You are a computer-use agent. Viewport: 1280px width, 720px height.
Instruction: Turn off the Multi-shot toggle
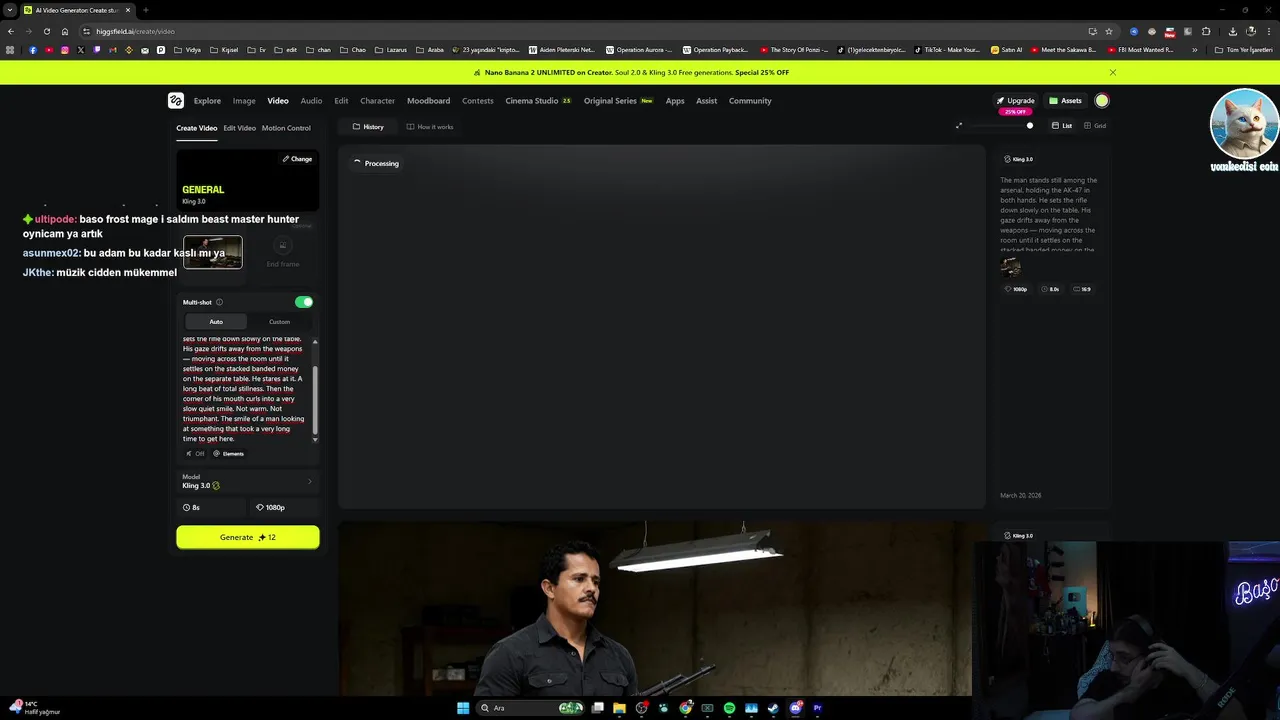coord(304,302)
